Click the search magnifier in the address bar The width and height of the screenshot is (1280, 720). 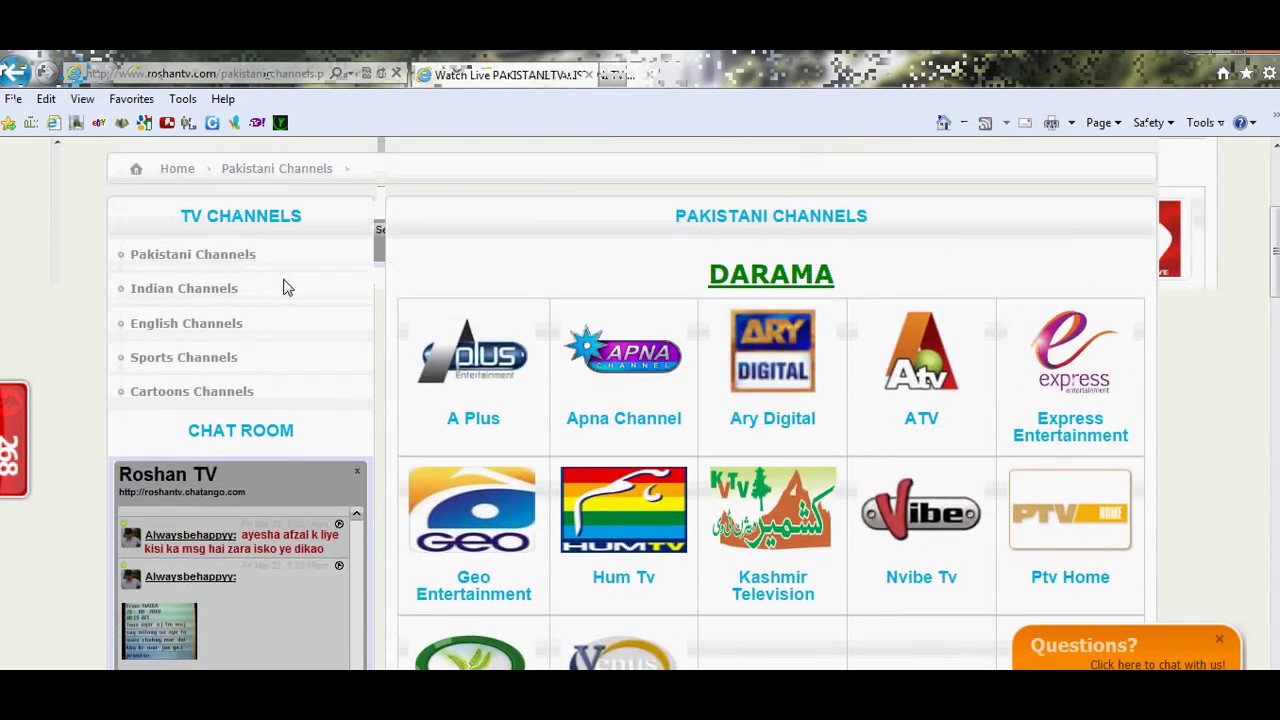tap(337, 73)
